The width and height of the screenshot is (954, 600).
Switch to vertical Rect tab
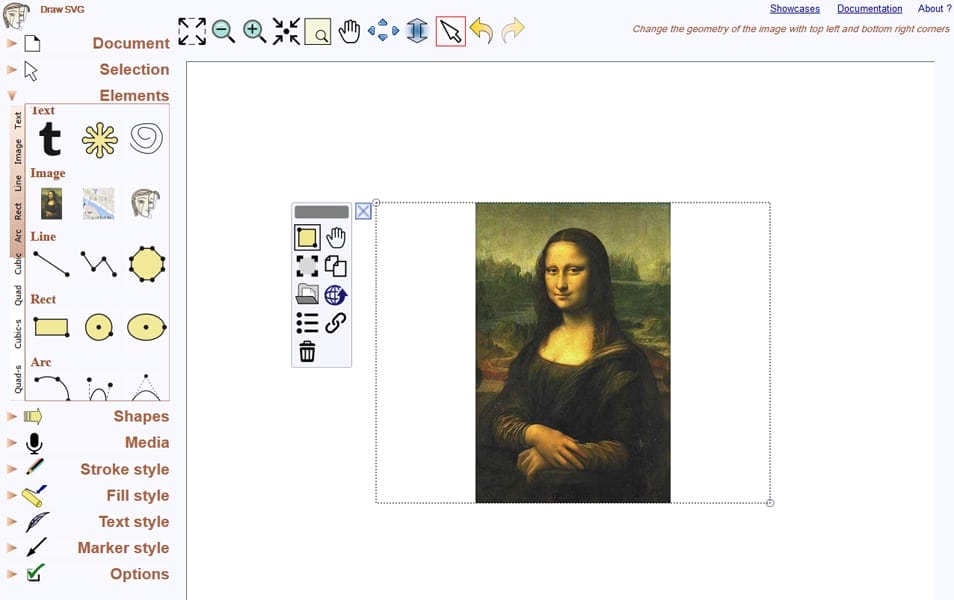coord(18,211)
